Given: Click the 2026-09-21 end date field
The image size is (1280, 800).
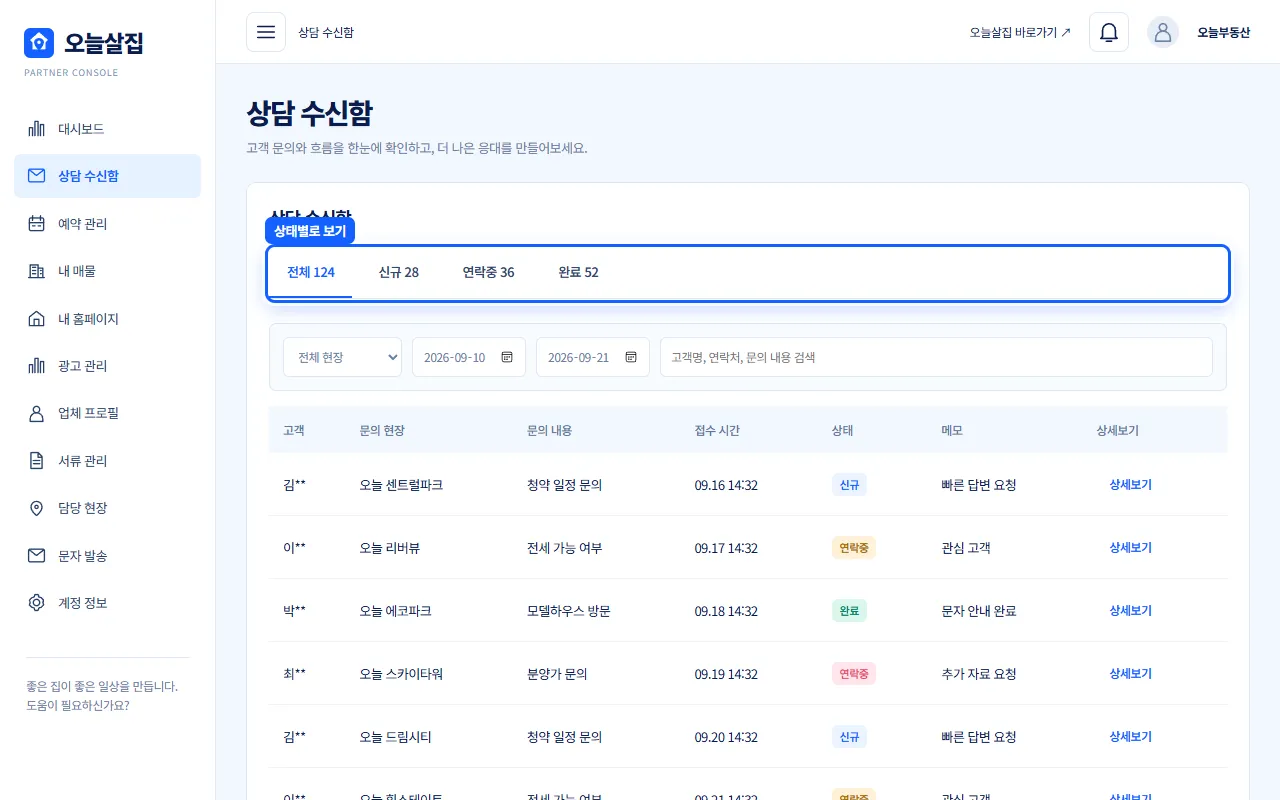Looking at the screenshot, I should pos(593,357).
